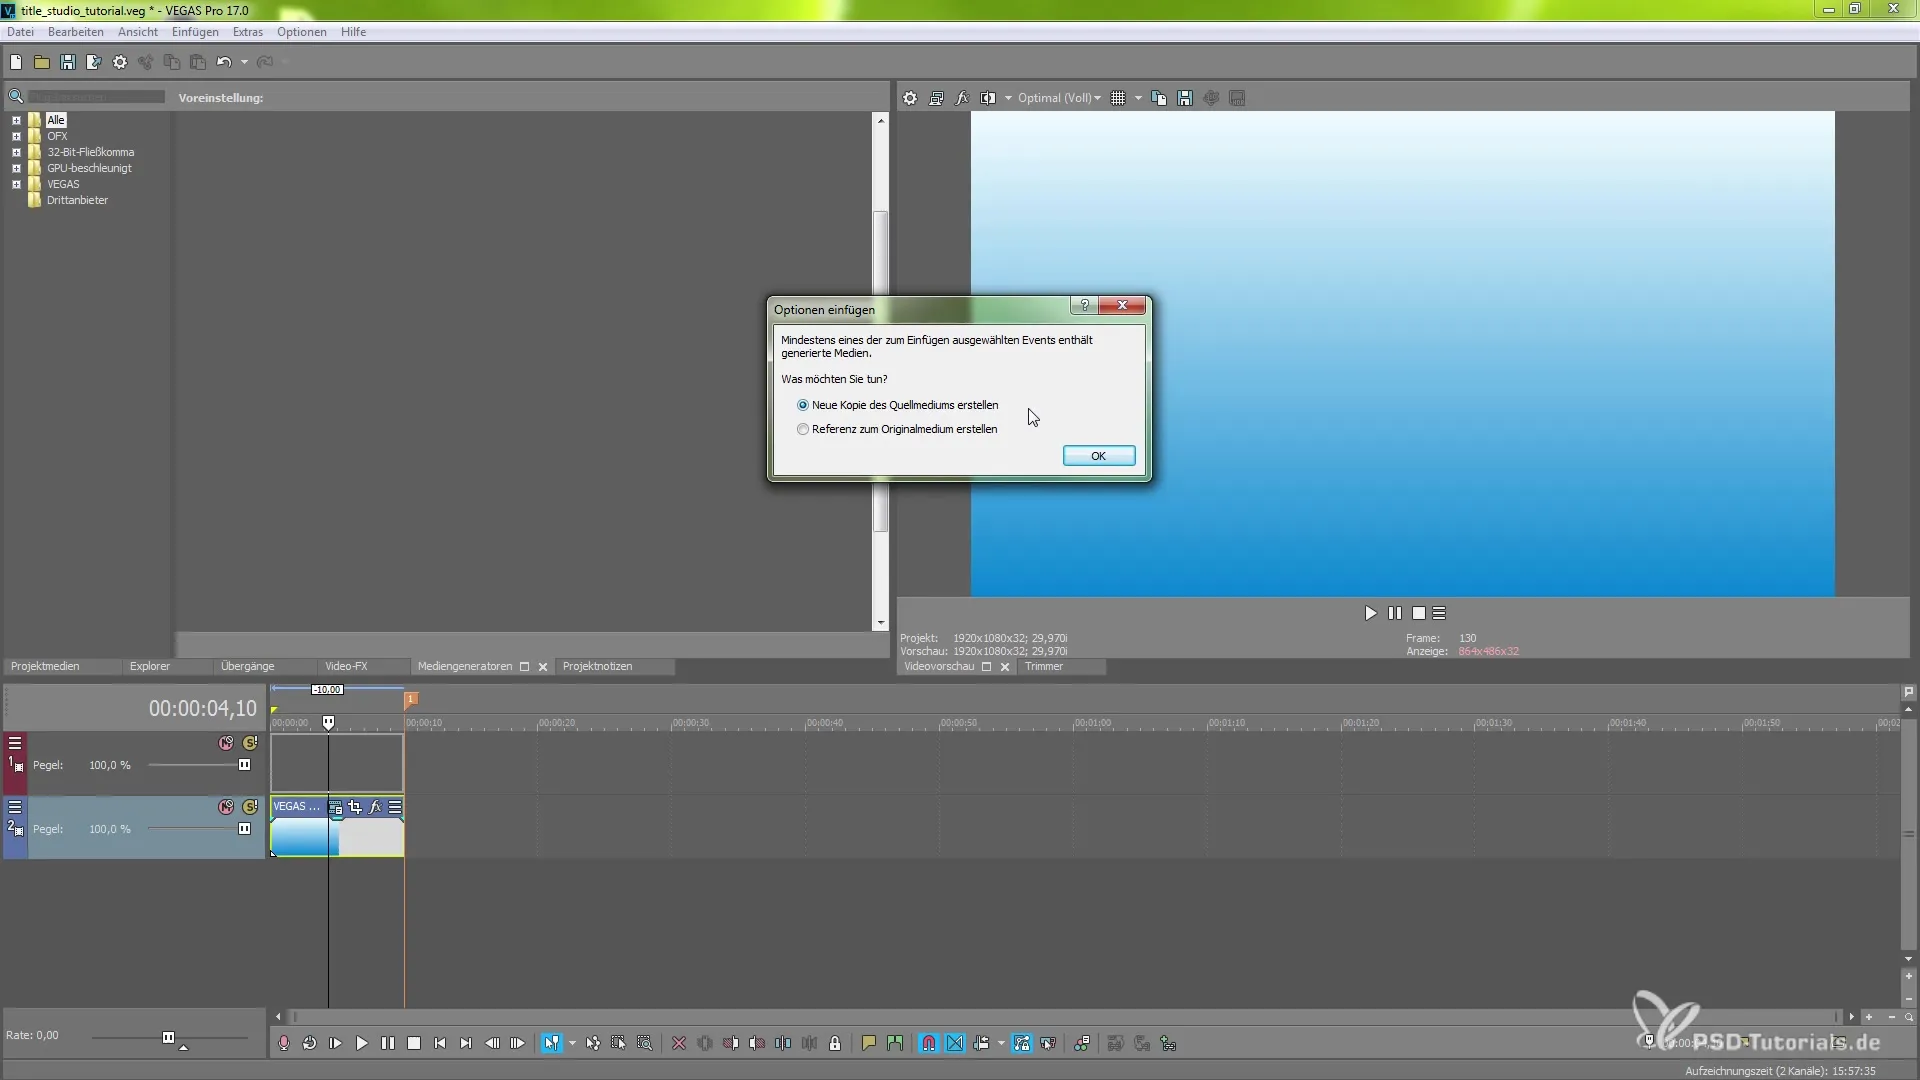The image size is (1920, 1080).
Task: Focus the plug-in search field
Action: click(96, 97)
